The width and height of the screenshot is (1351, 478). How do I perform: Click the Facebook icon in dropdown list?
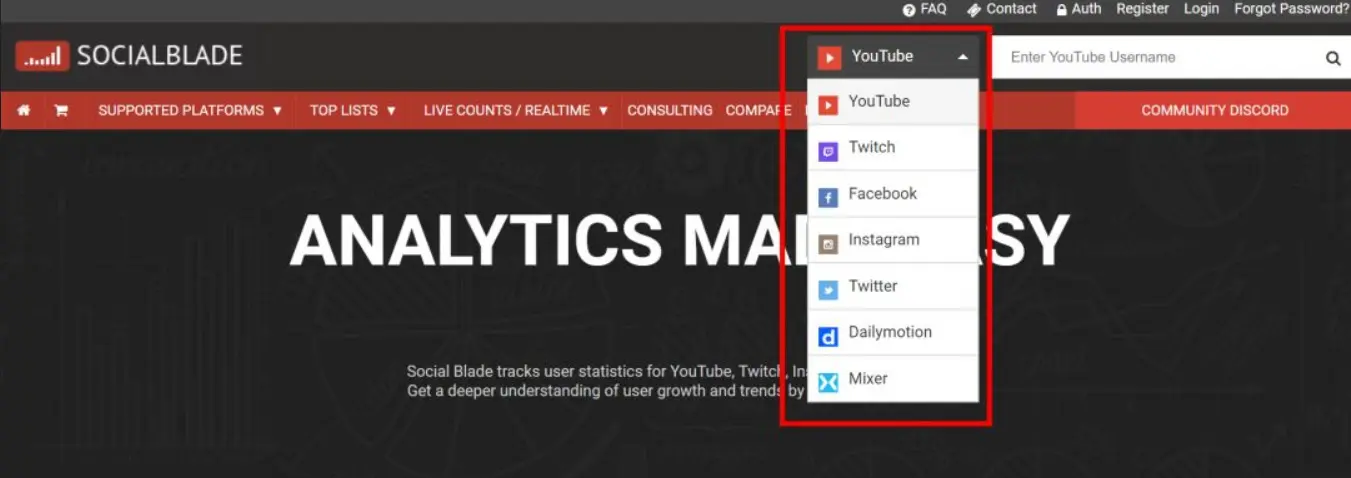point(828,197)
